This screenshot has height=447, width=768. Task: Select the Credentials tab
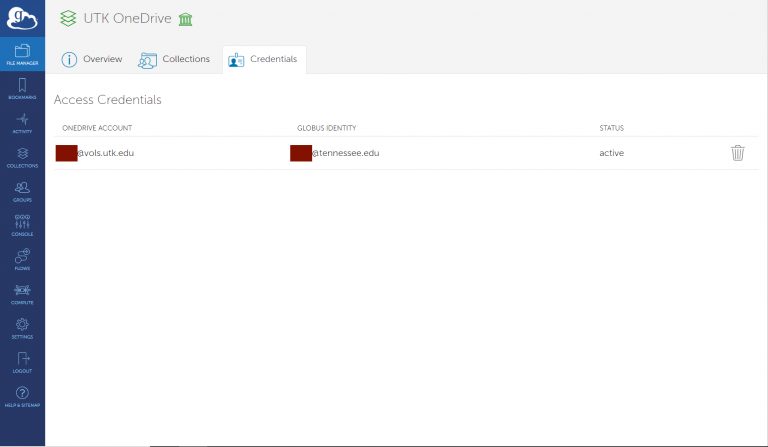coord(264,59)
